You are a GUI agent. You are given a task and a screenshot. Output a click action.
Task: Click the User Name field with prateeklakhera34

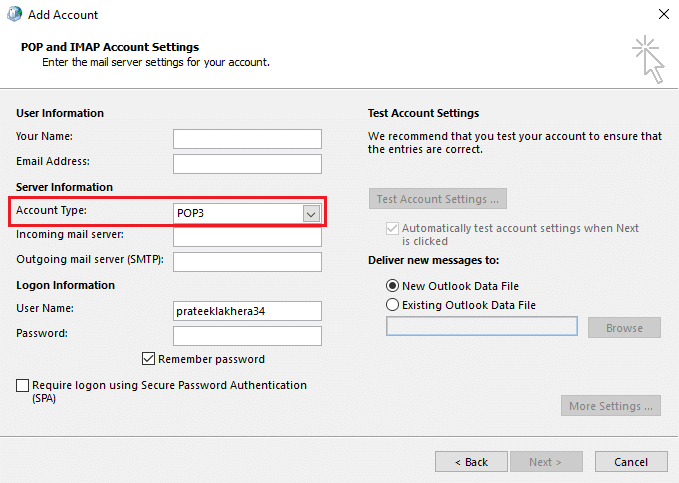click(247, 311)
